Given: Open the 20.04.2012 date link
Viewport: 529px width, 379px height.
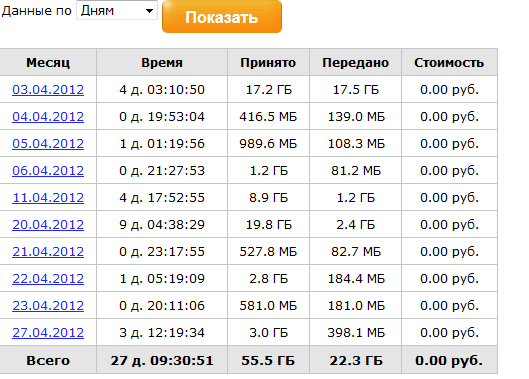Looking at the screenshot, I should pos(48,224).
